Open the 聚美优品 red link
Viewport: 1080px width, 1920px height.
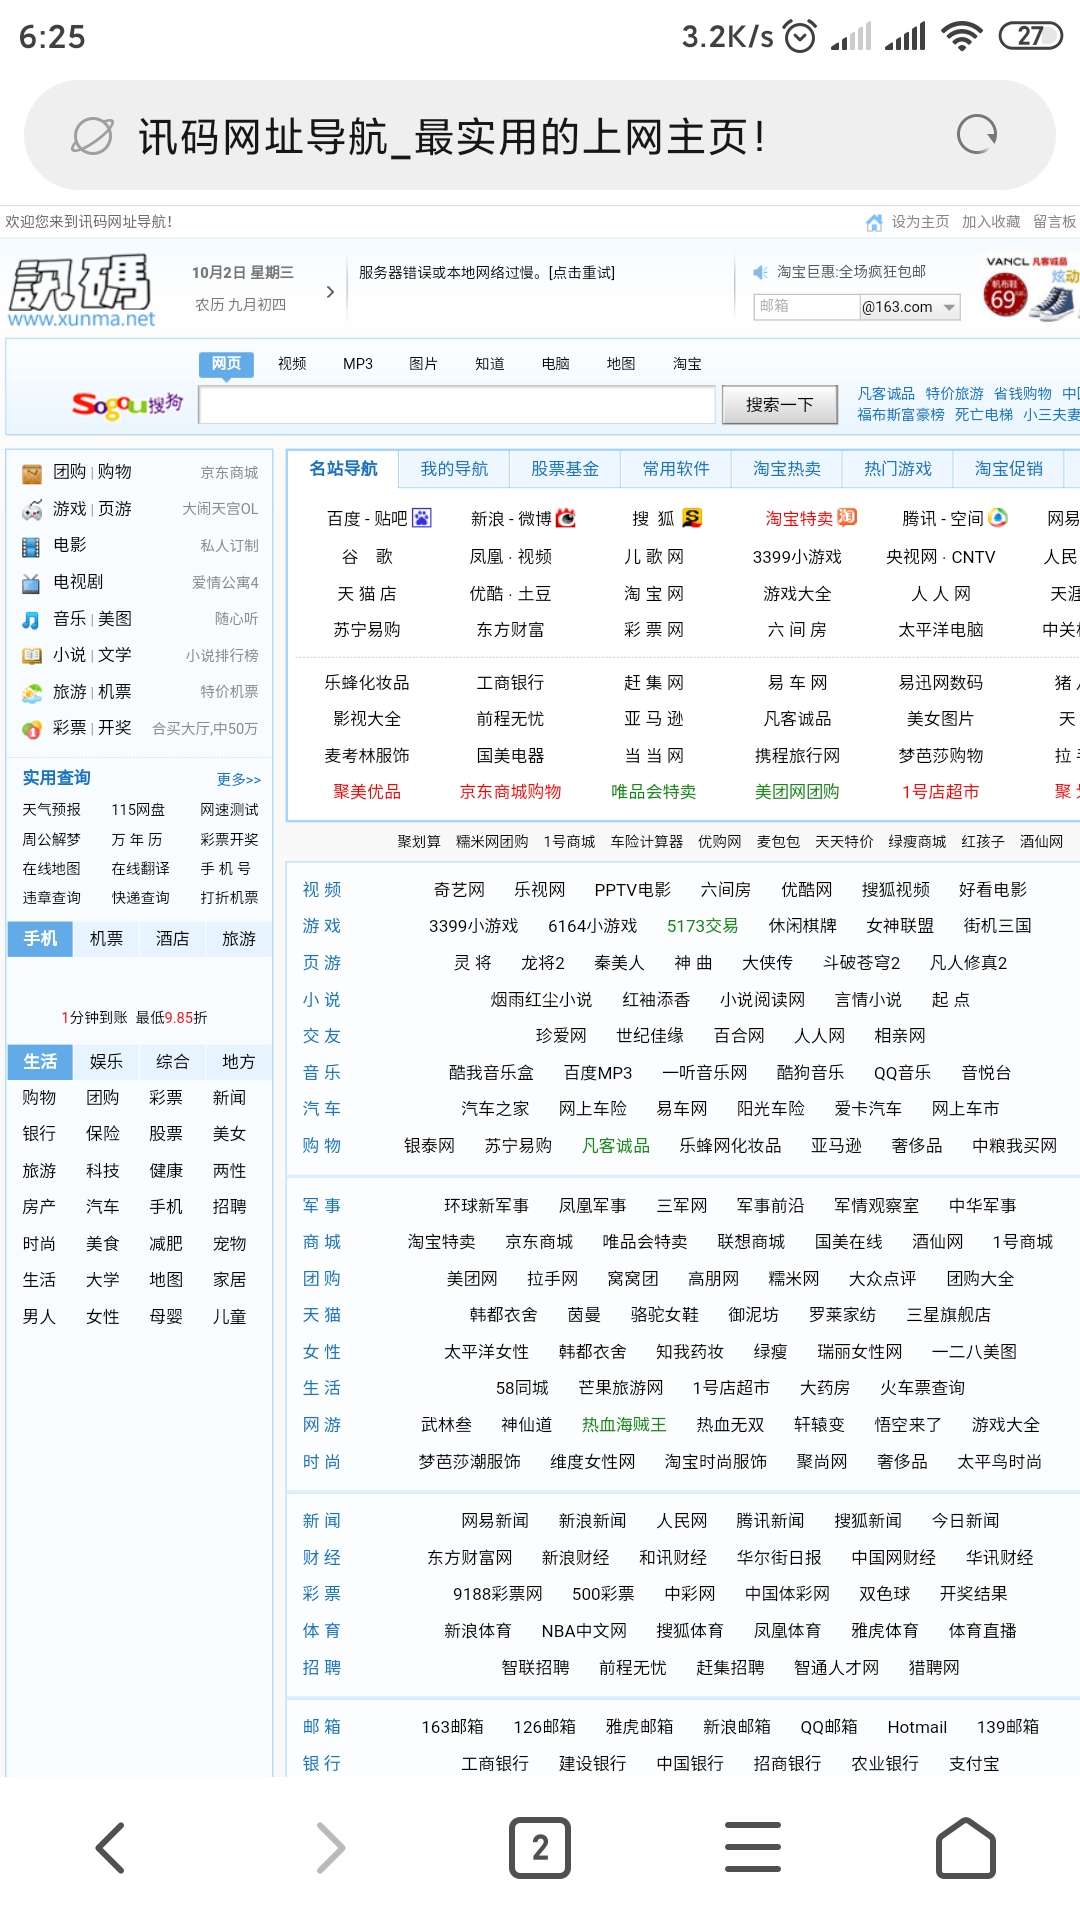tap(367, 792)
